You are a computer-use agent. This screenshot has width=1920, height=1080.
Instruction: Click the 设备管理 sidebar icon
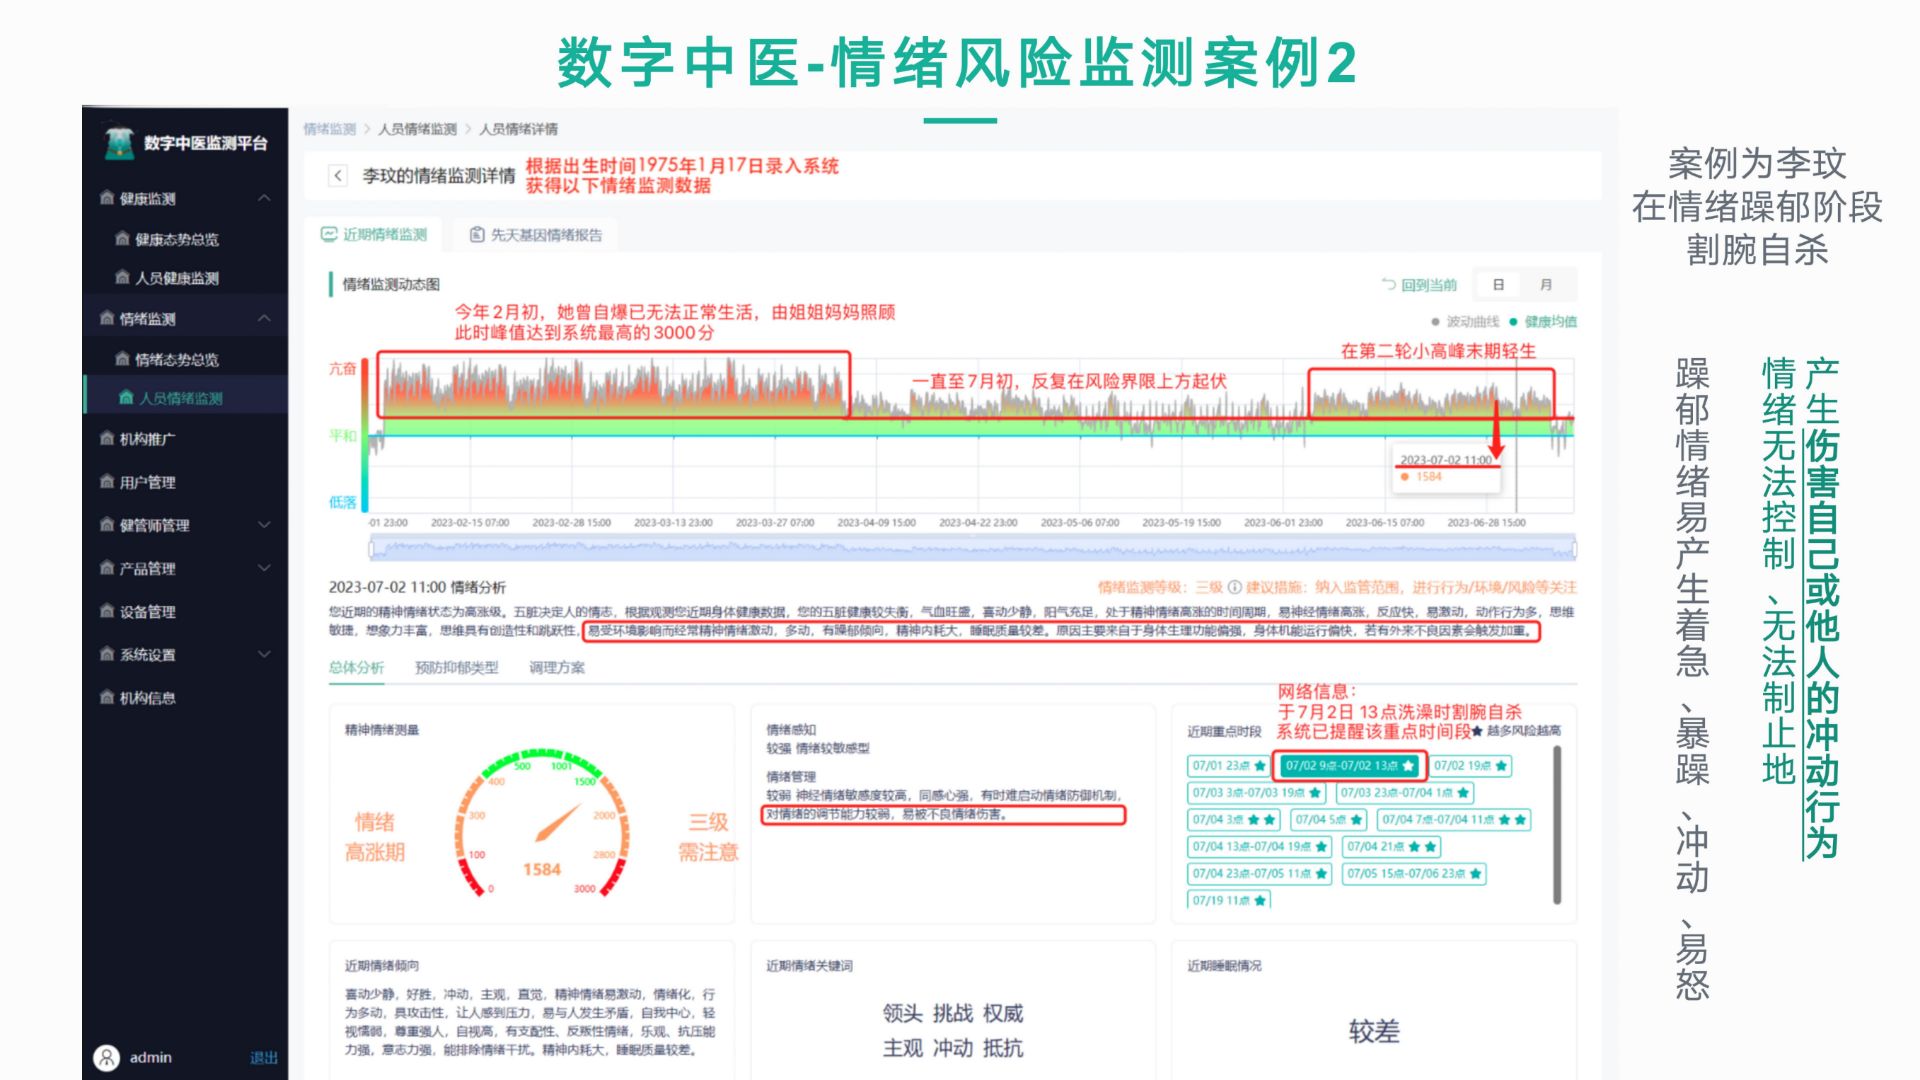(x=107, y=611)
